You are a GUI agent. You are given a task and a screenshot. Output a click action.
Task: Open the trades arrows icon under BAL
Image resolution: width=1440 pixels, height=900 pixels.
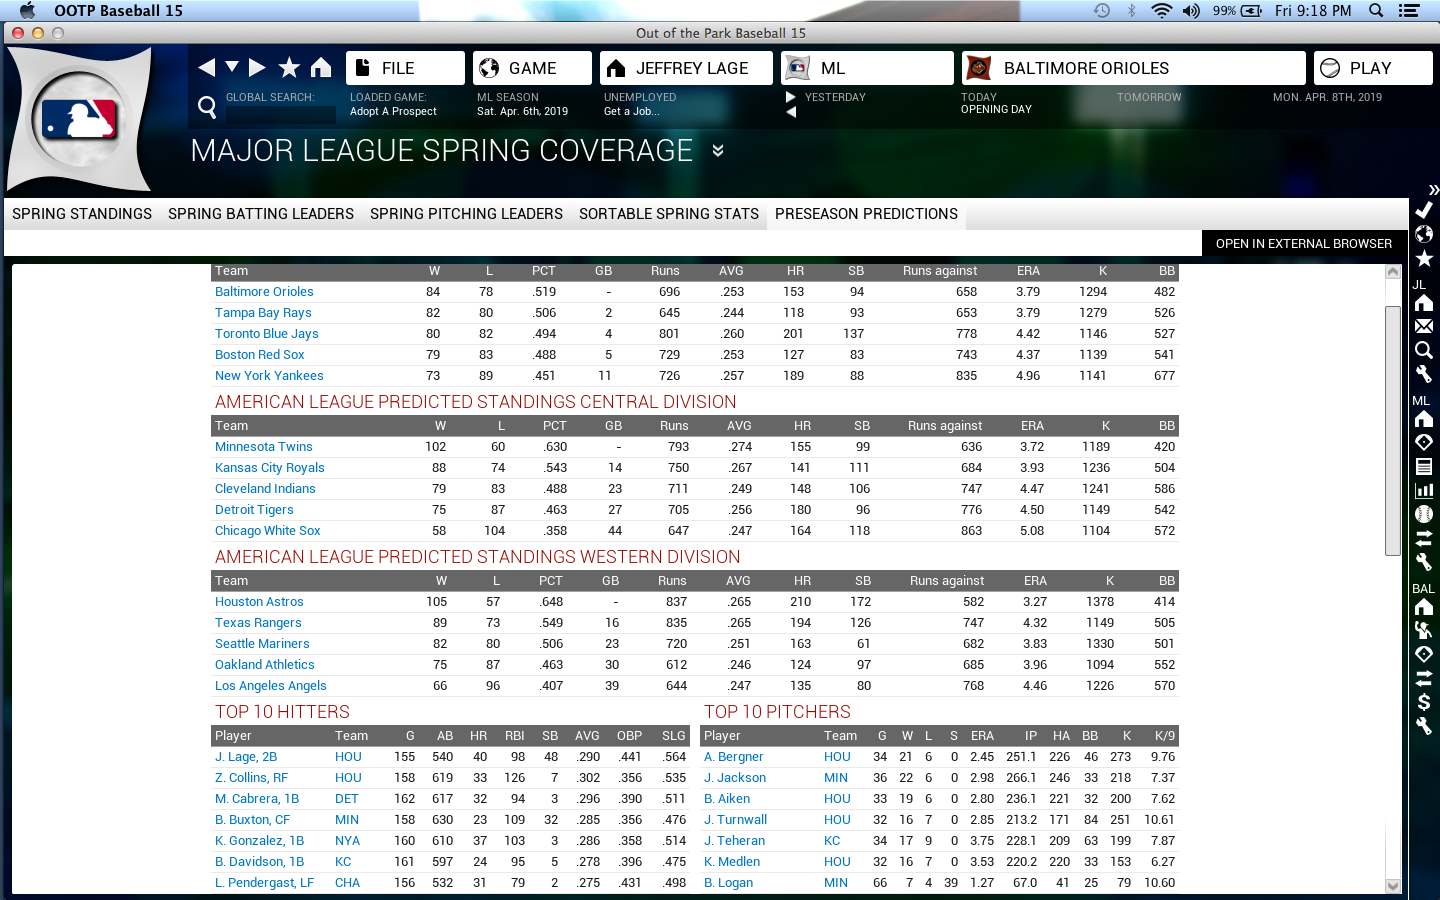pyautogui.click(x=1424, y=678)
